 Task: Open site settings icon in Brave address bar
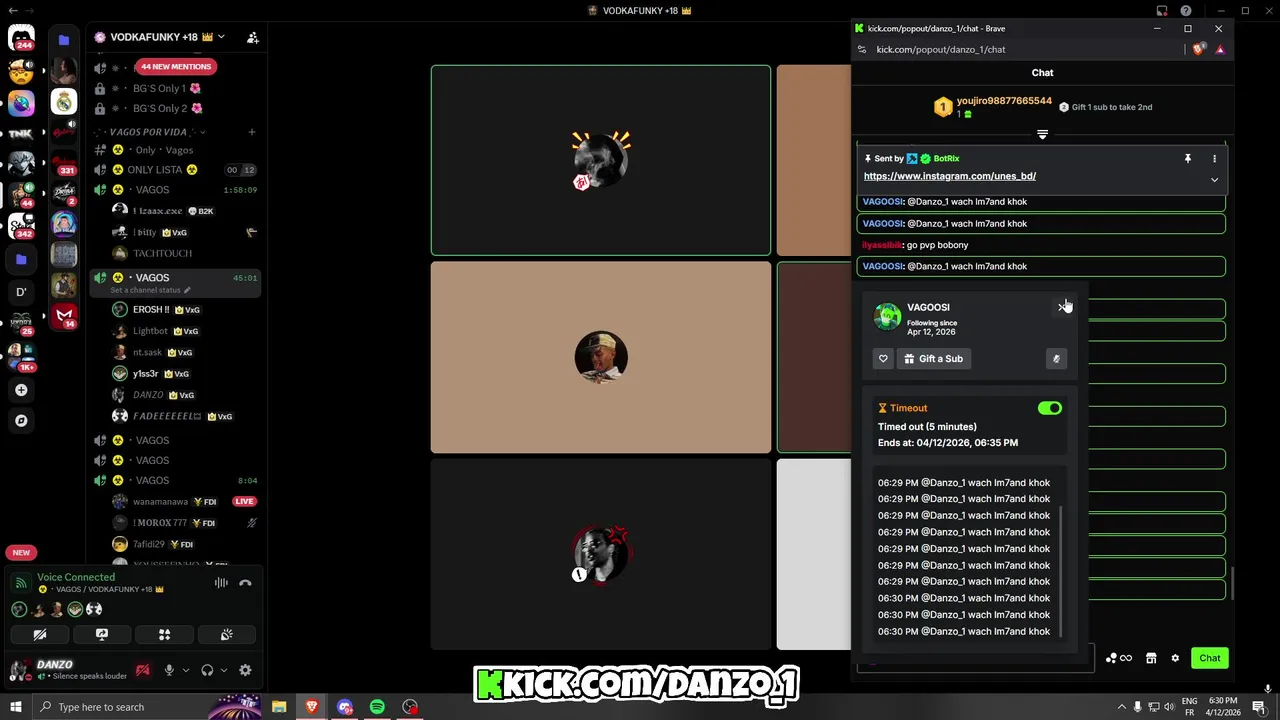pyautogui.click(x=862, y=49)
